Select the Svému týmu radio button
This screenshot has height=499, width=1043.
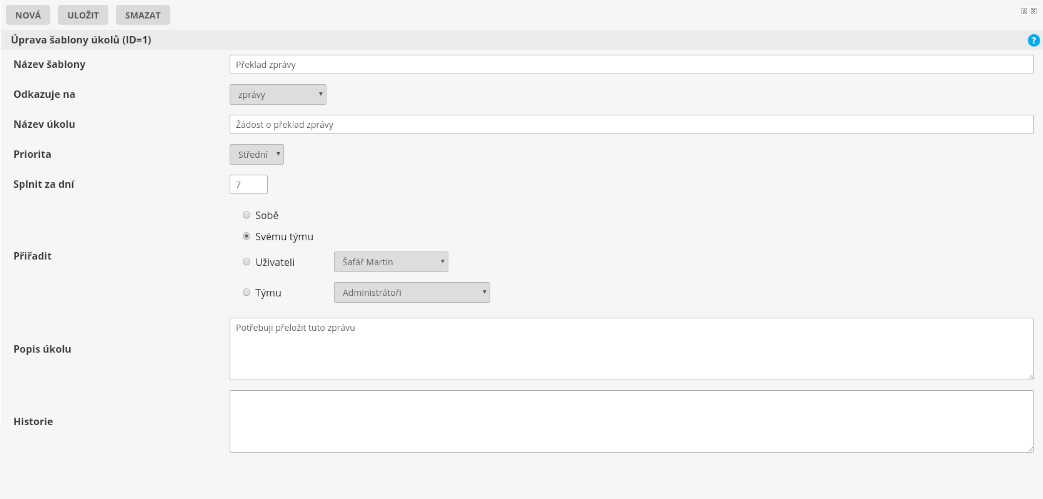pyautogui.click(x=246, y=236)
